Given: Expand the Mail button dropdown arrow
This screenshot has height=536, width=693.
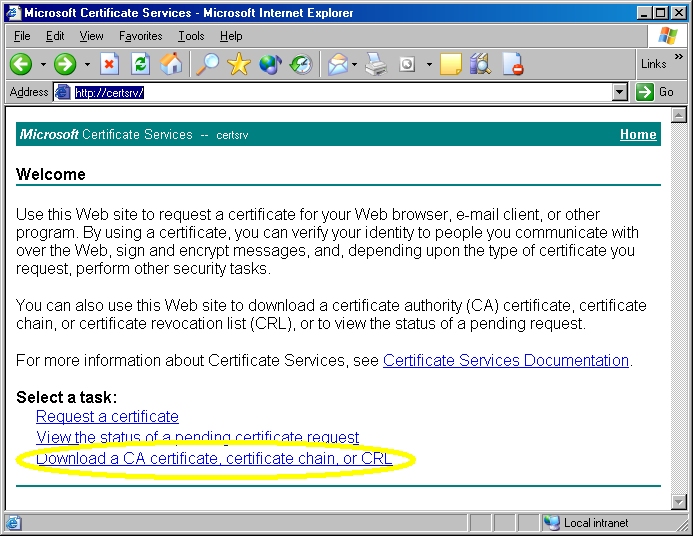Looking at the screenshot, I should coord(354,65).
